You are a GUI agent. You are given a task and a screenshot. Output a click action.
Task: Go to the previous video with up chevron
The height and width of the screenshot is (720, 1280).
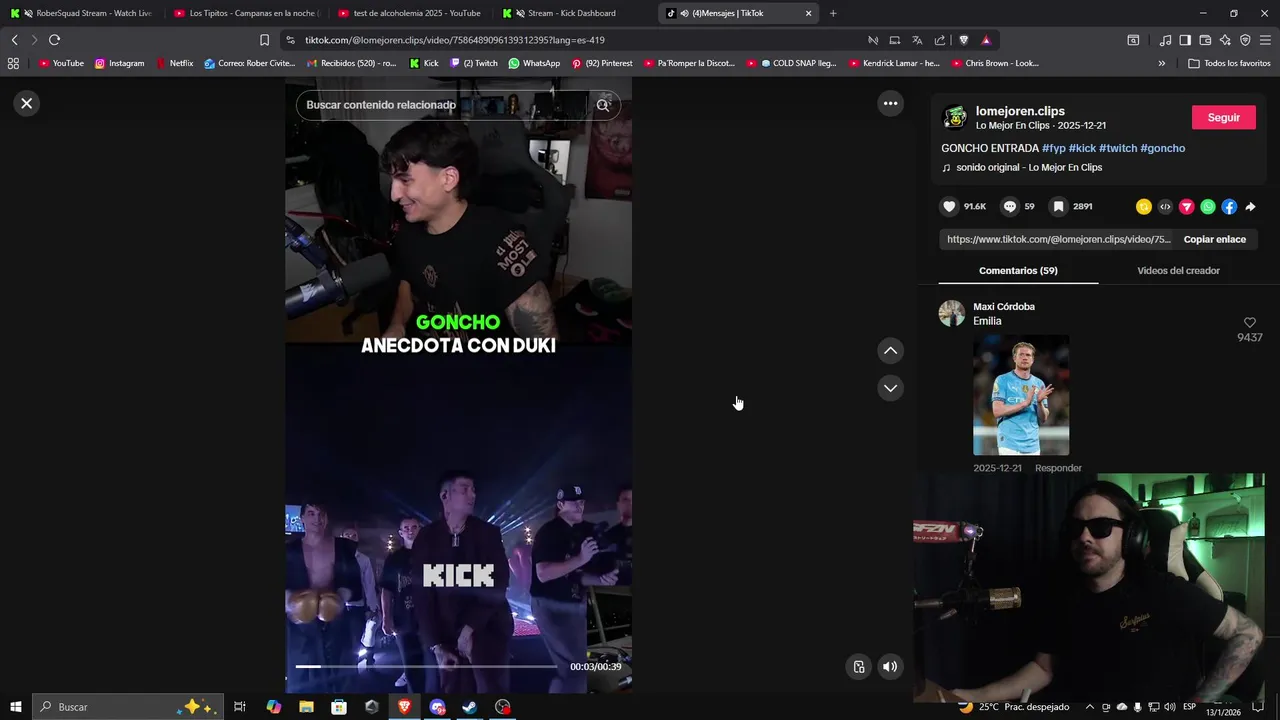(890, 351)
